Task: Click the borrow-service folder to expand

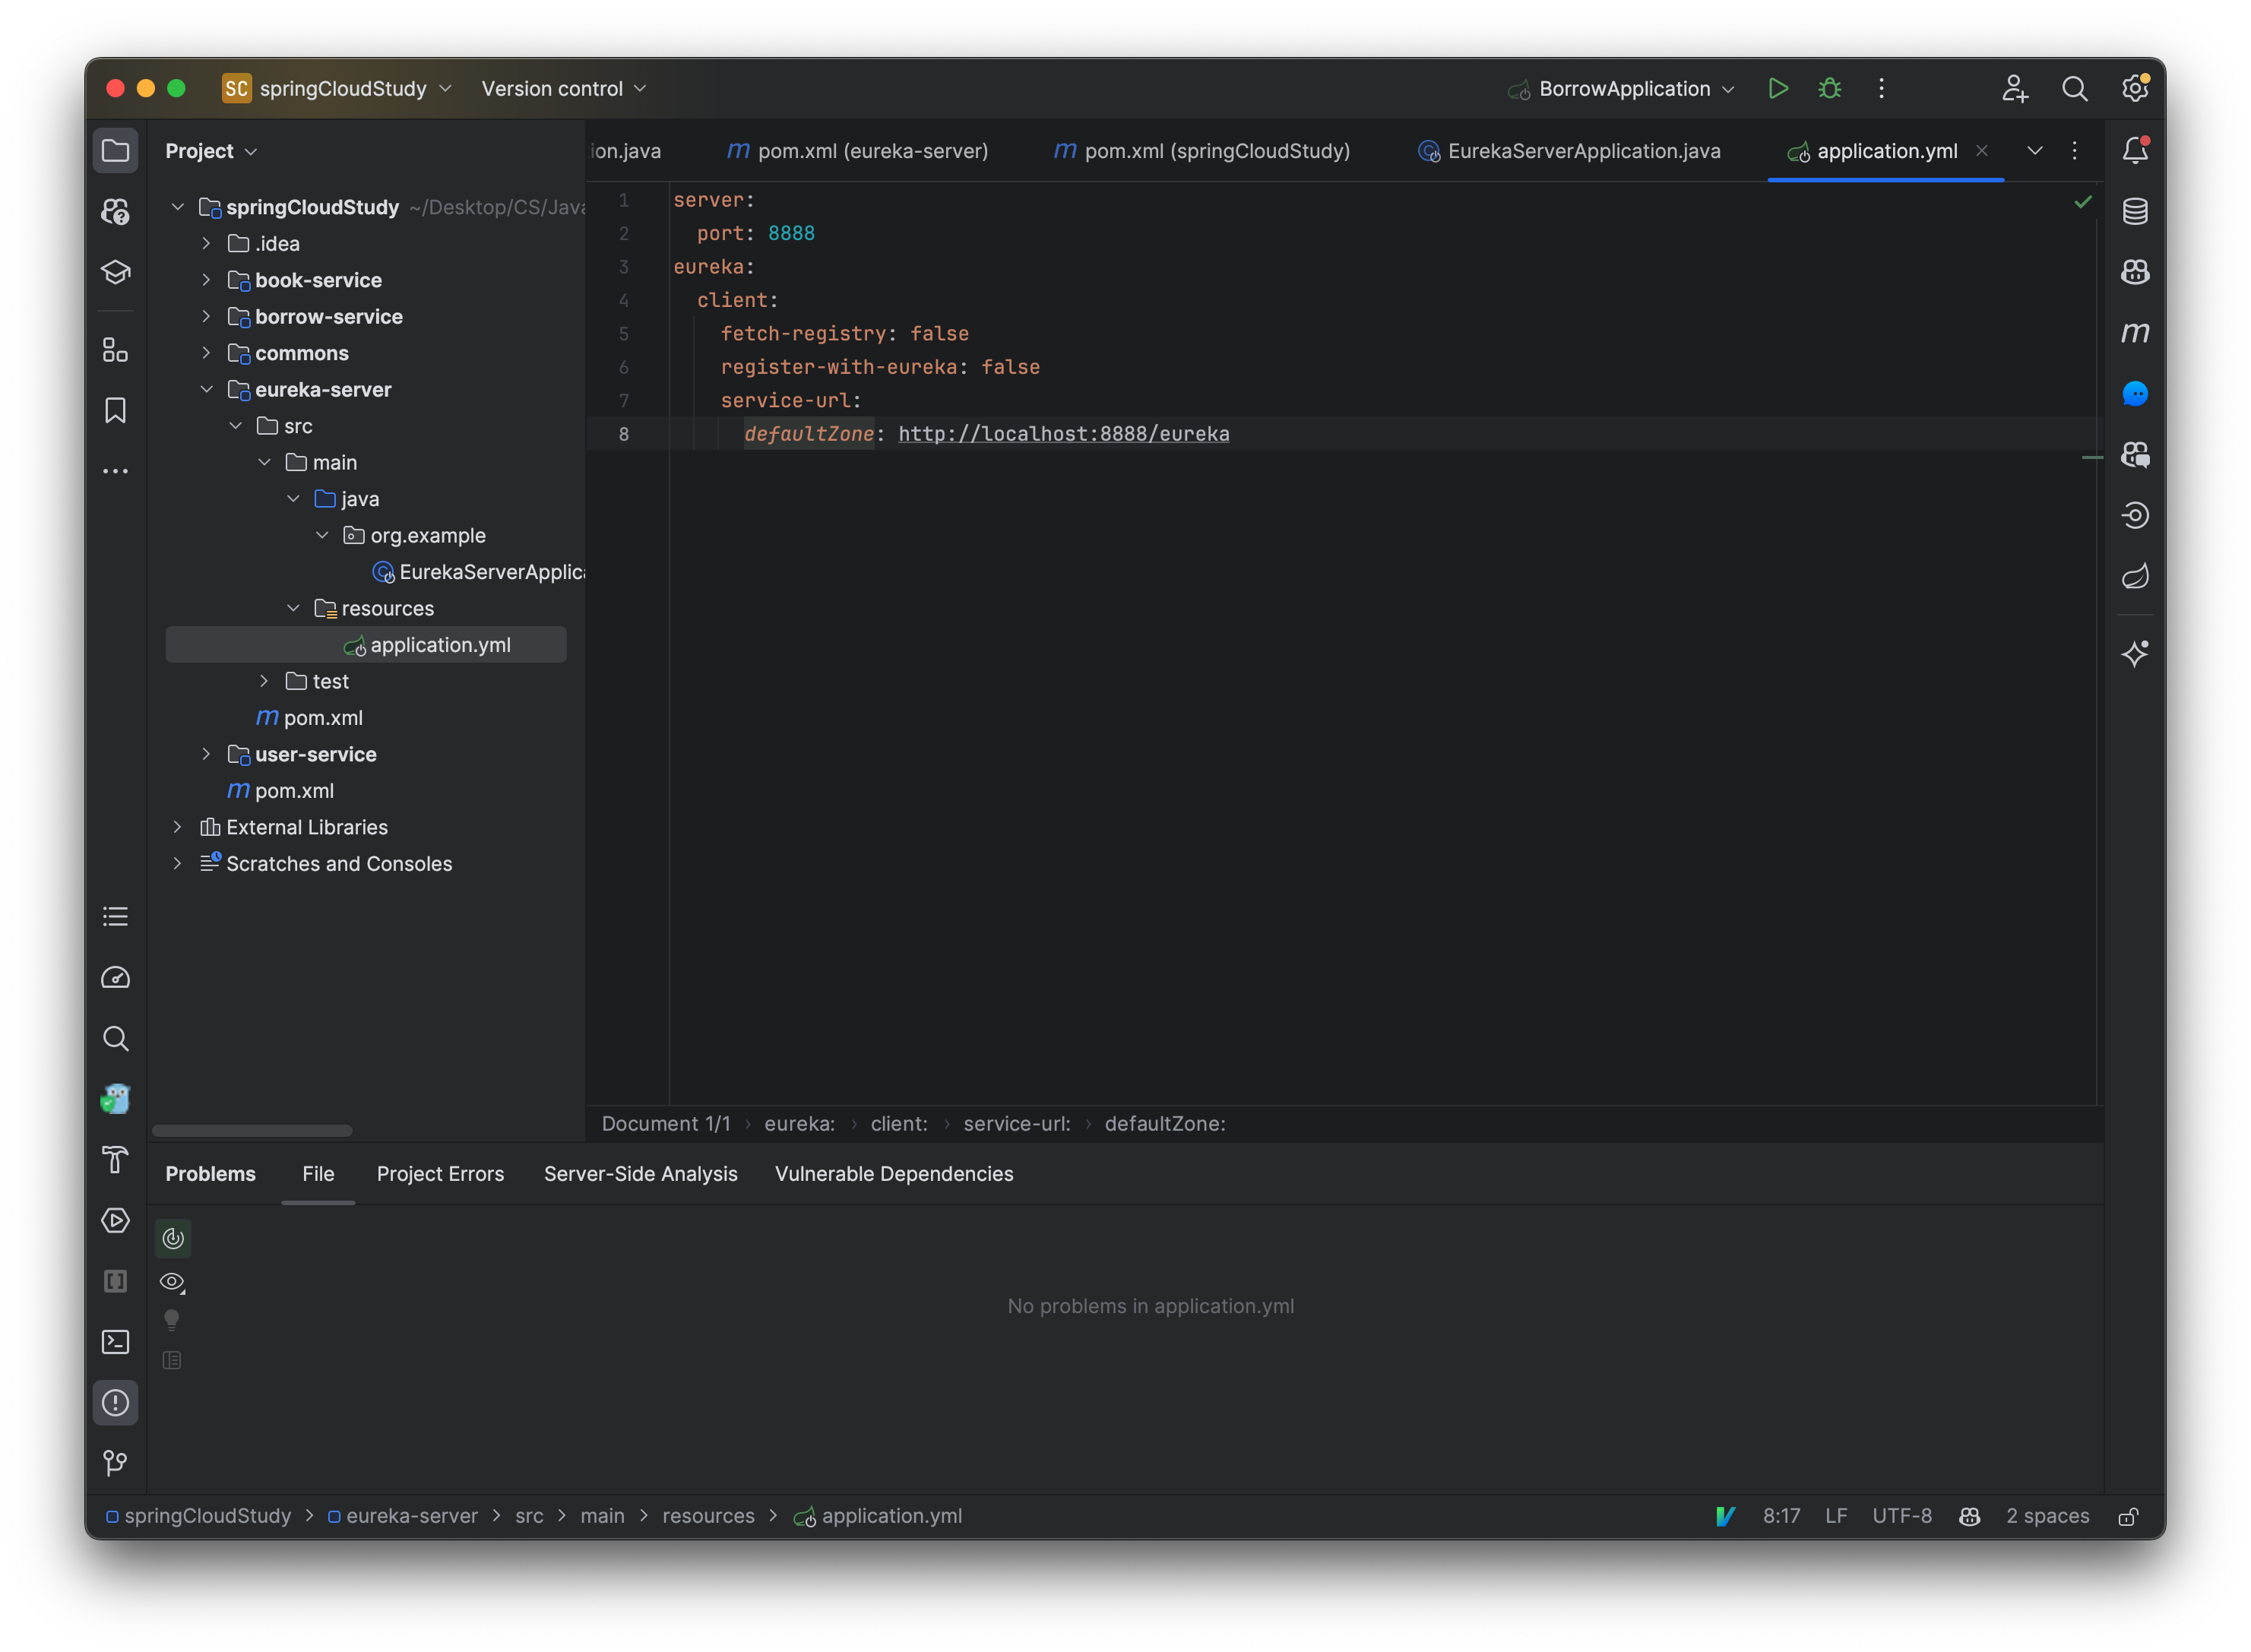Action: tap(328, 315)
